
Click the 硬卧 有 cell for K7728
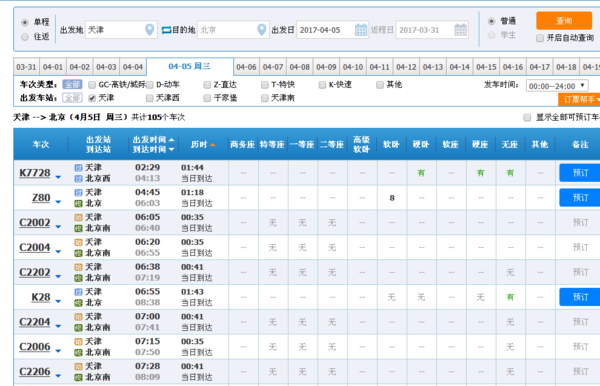click(x=421, y=173)
